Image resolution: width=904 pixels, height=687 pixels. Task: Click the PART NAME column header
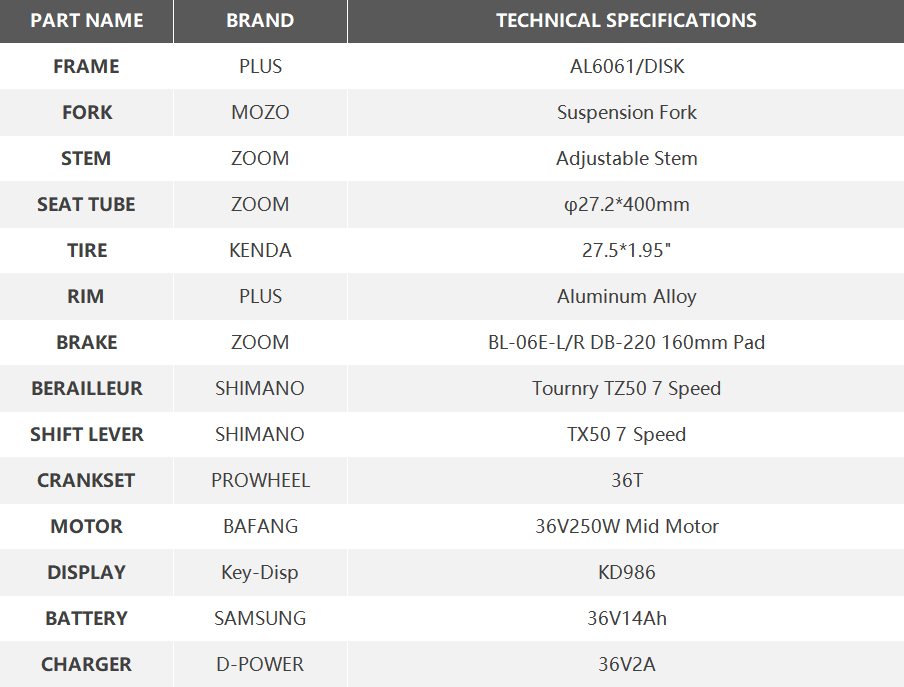tap(87, 21)
